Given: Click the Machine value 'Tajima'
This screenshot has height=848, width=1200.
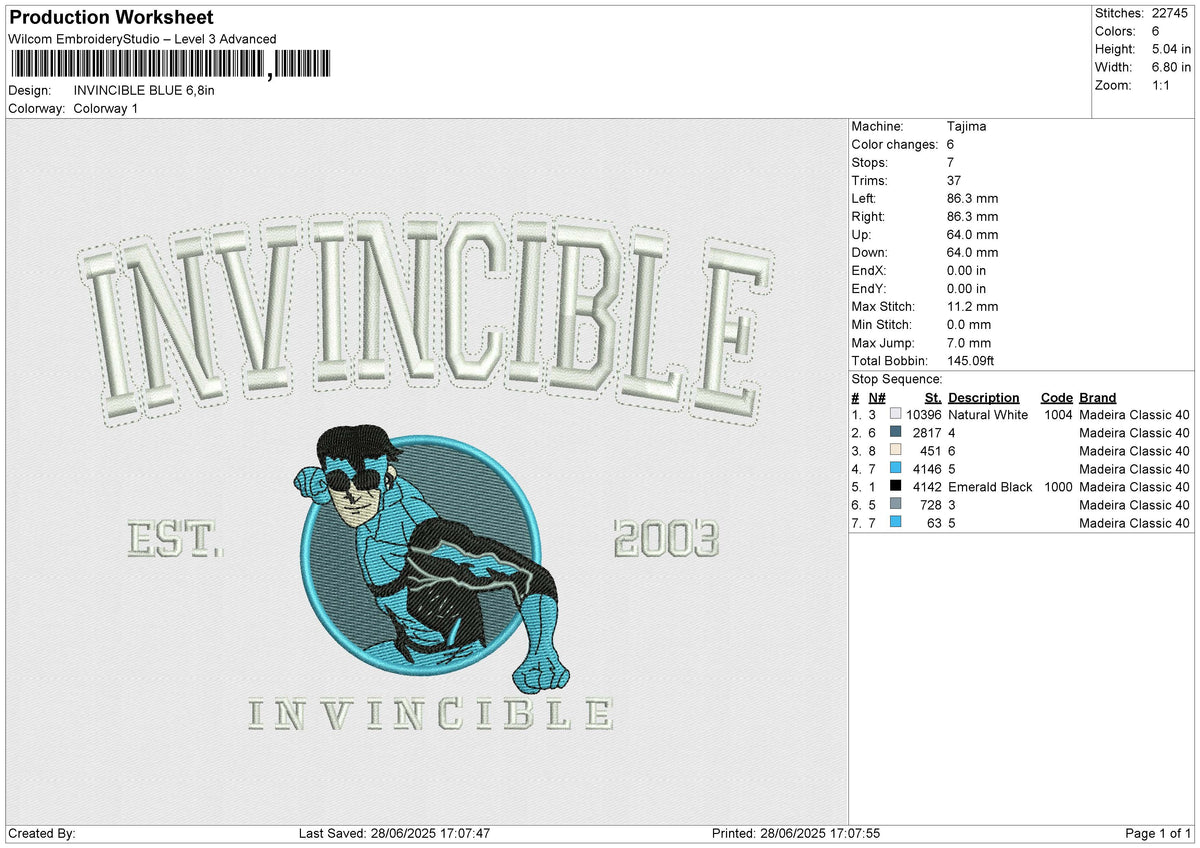Looking at the screenshot, I should click(x=966, y=127).
